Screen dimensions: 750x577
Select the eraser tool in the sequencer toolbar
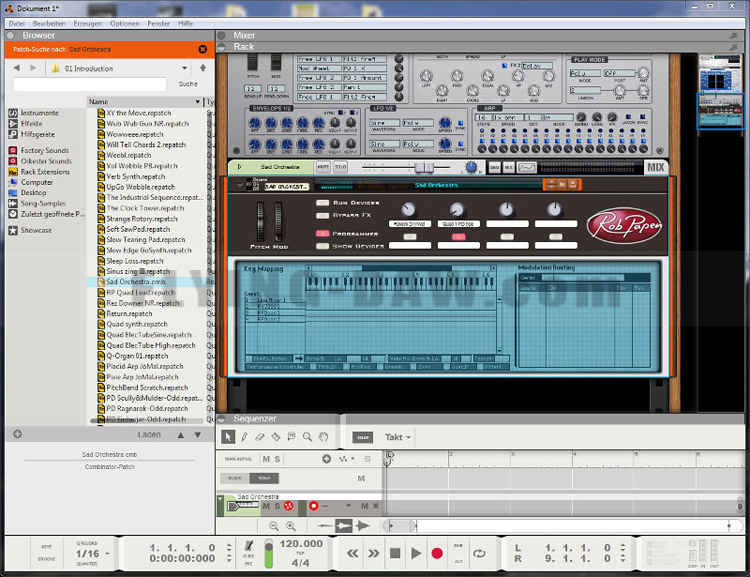[260, 437]
